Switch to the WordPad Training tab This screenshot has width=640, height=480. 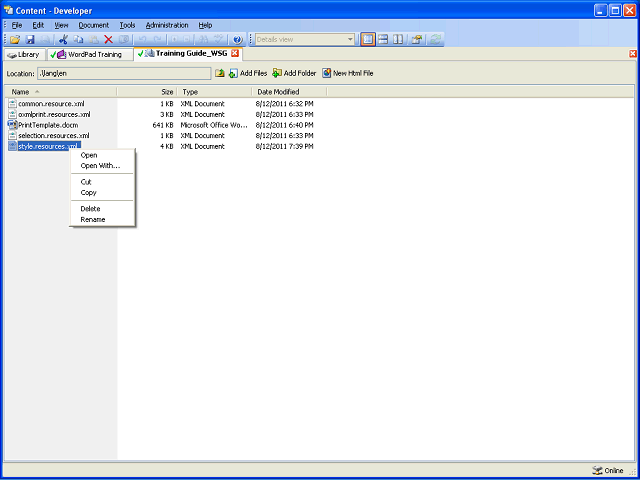pos(90,54)
